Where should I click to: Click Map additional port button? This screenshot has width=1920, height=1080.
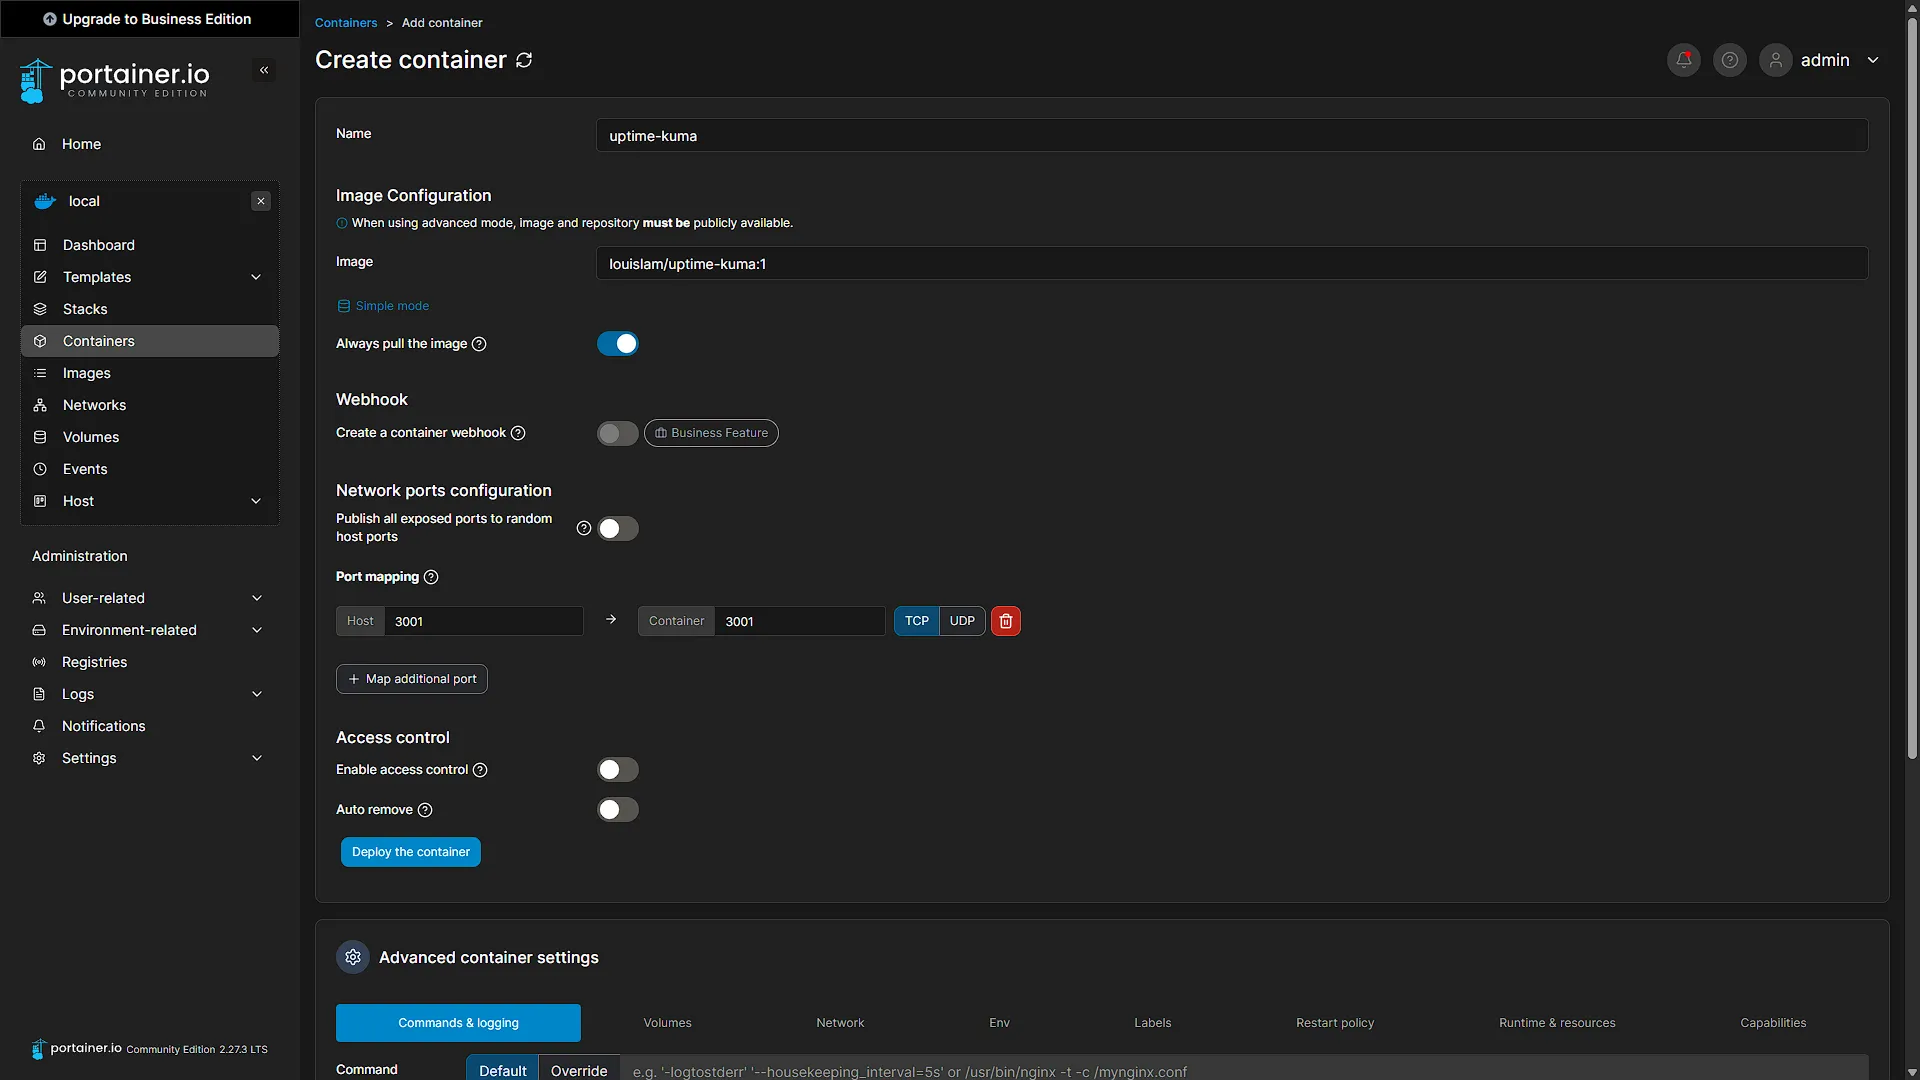[x=412, y=679]
